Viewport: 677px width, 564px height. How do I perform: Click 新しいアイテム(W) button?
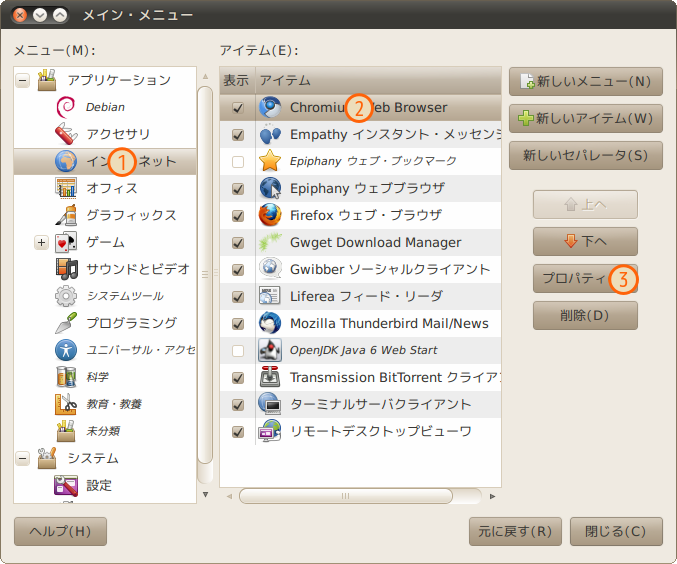point(585,118)
